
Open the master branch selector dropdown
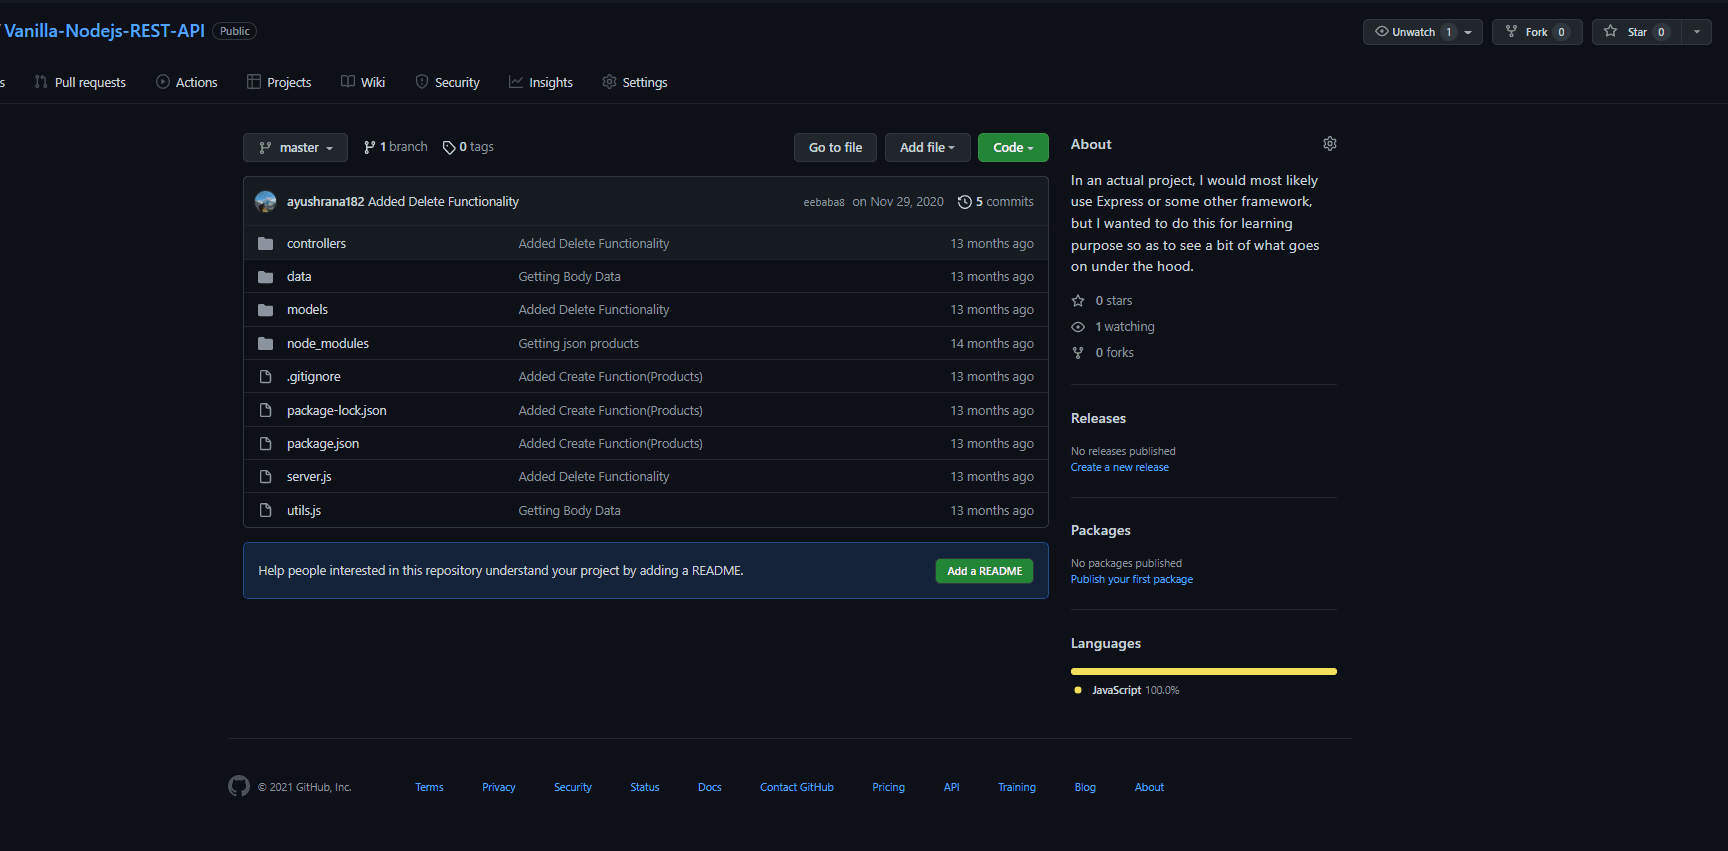pyautogui.click(x=295, y=148)
